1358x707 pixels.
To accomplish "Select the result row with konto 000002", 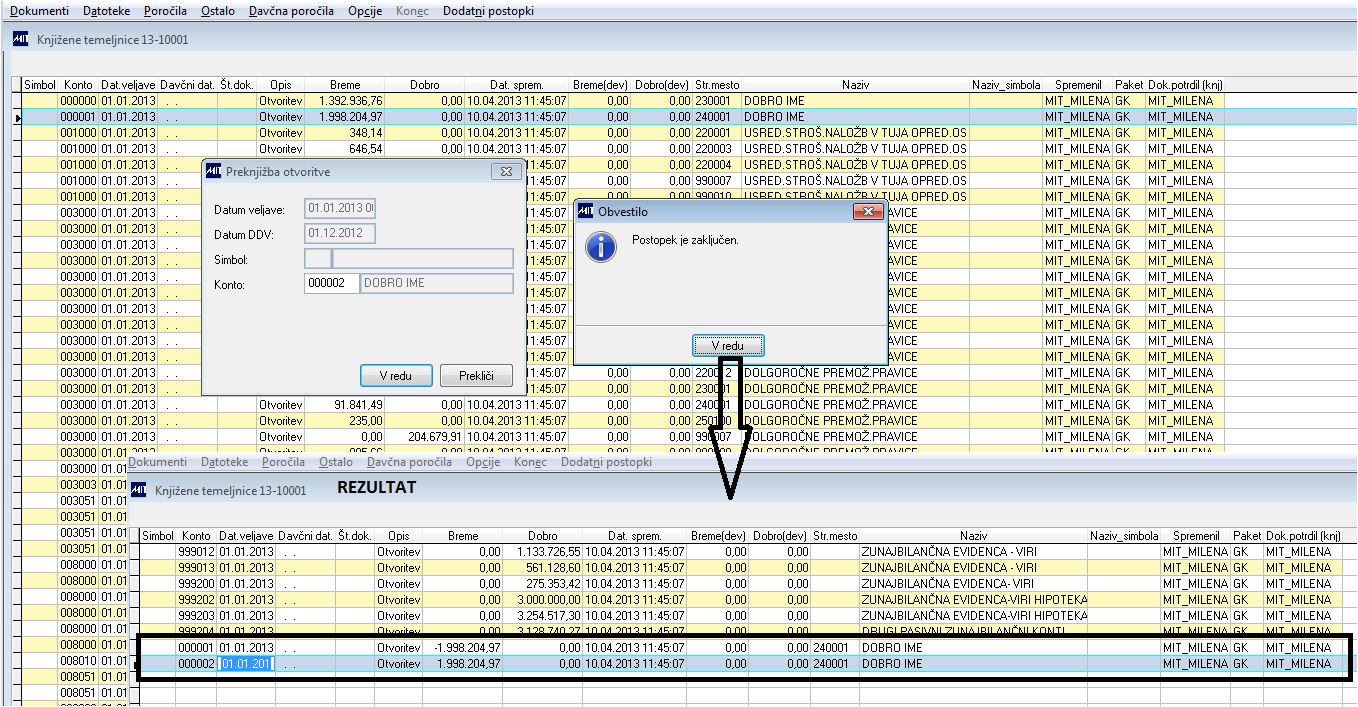I will [743, 664].
